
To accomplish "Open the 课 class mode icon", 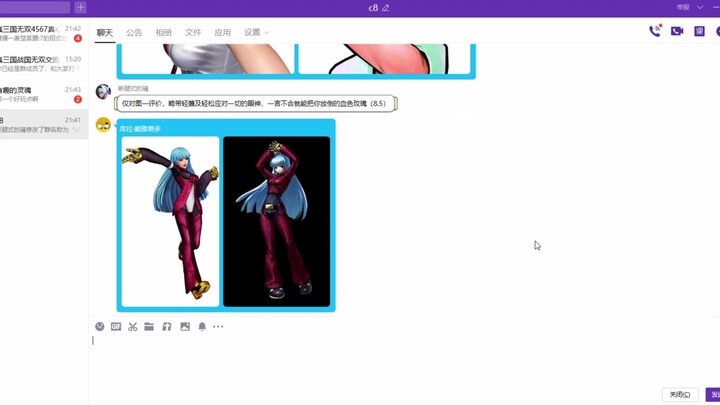I will (699, 31).
